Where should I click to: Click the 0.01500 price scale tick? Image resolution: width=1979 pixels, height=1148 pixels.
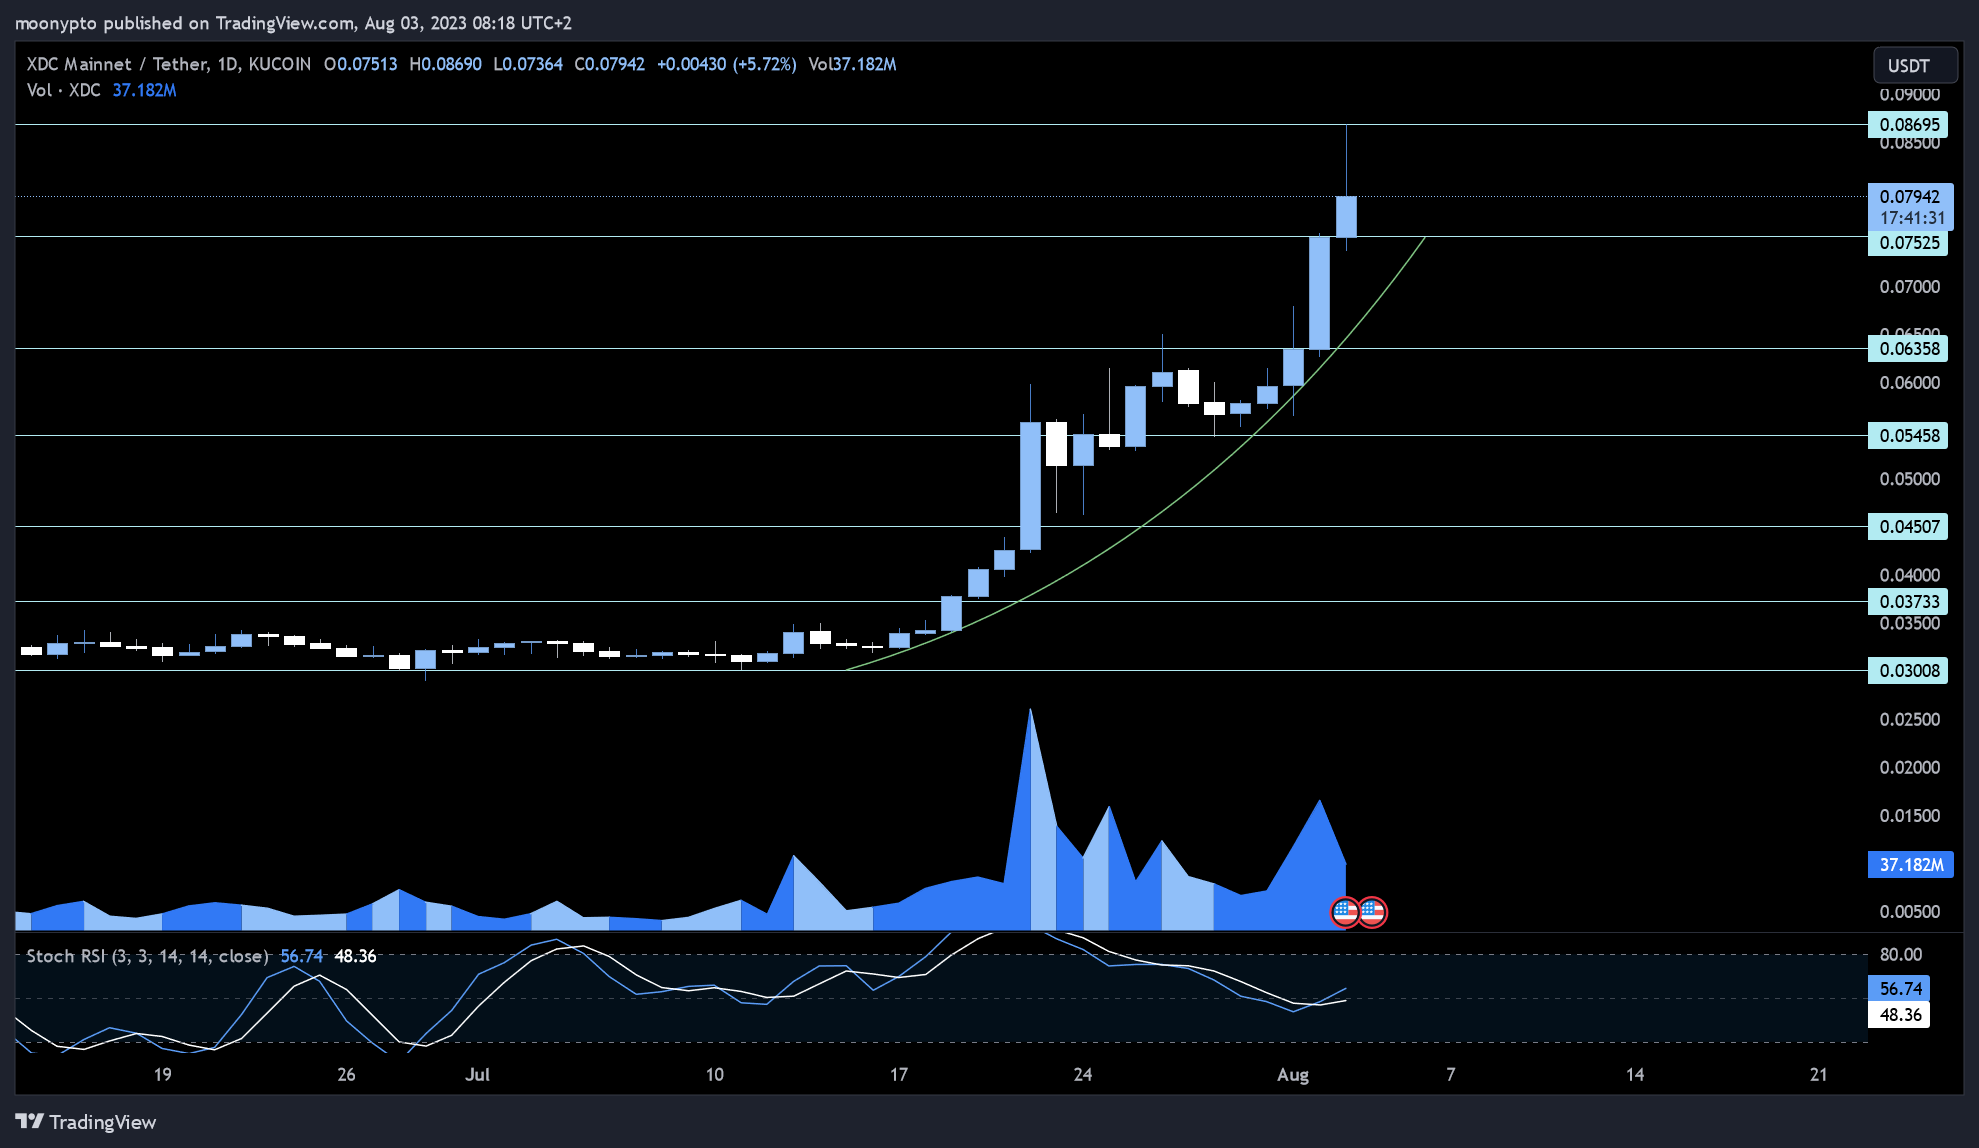[1909, 816]
